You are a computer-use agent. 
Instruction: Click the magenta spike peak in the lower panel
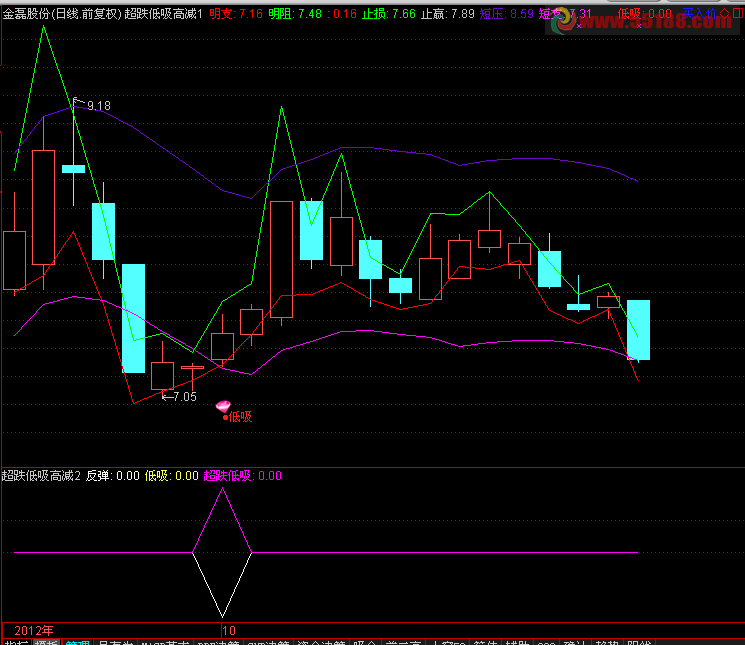(x=222, y=489)
